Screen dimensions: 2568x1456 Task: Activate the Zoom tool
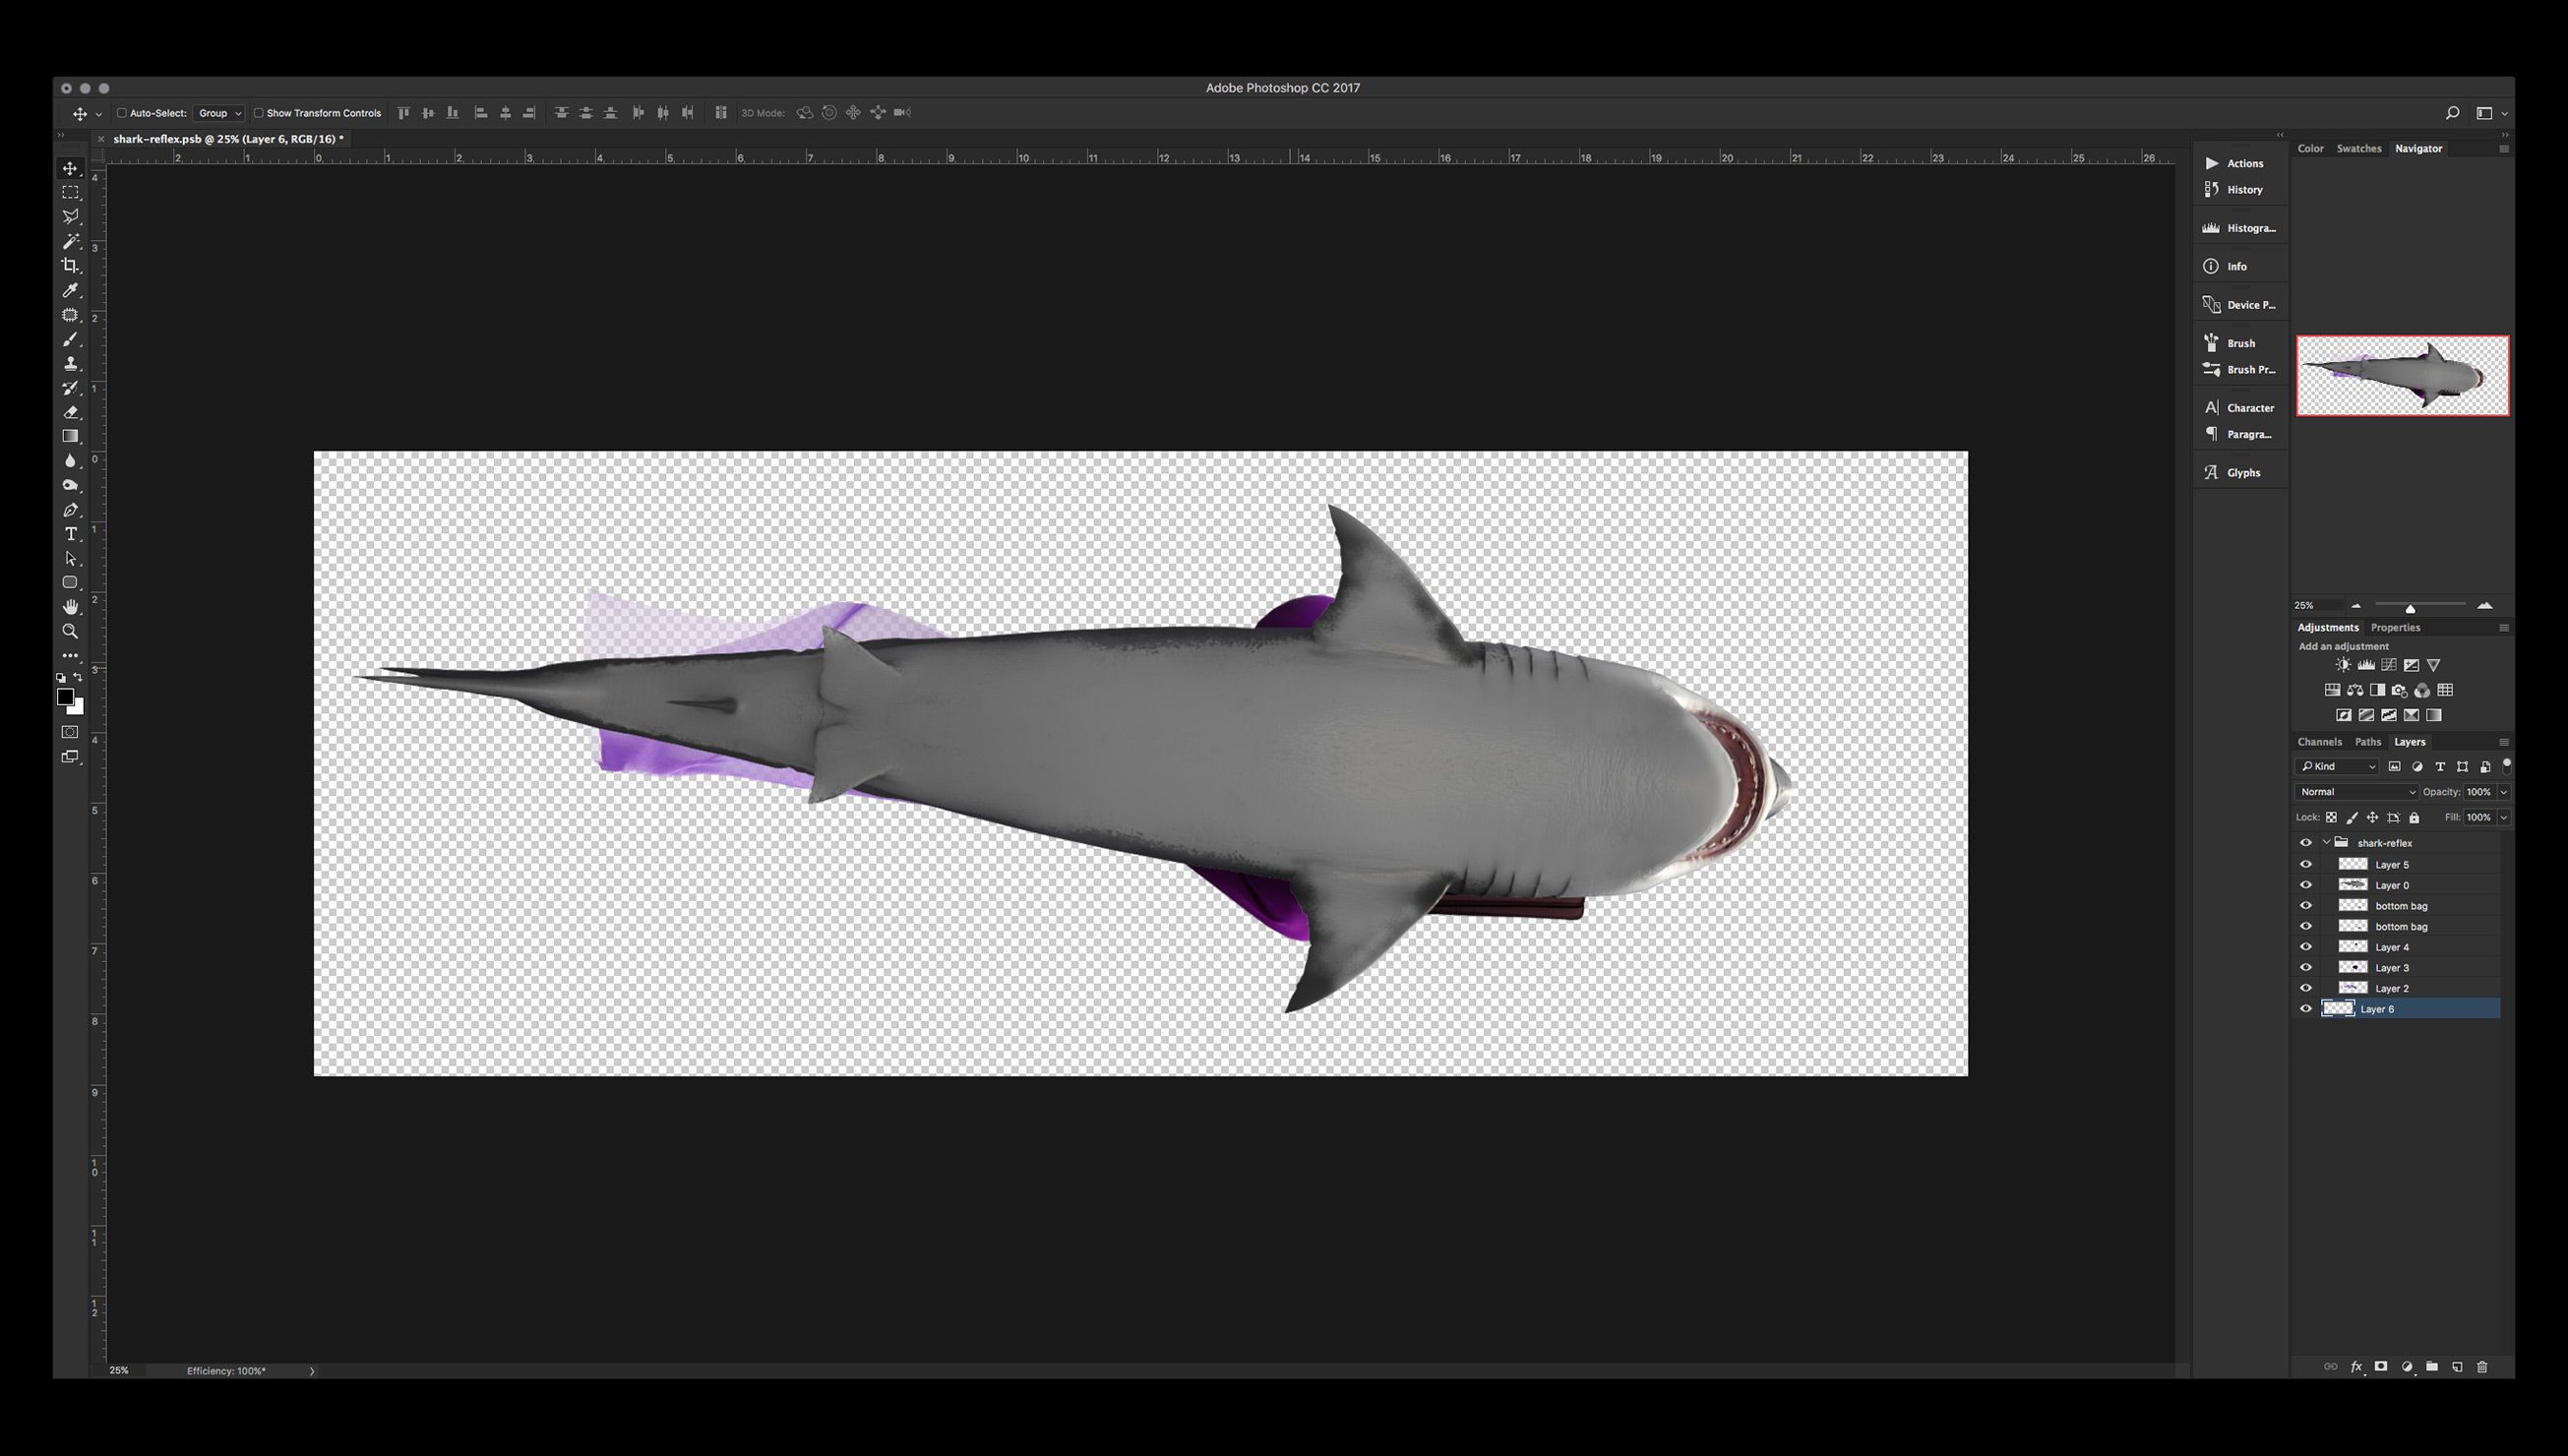pos(70,631)
